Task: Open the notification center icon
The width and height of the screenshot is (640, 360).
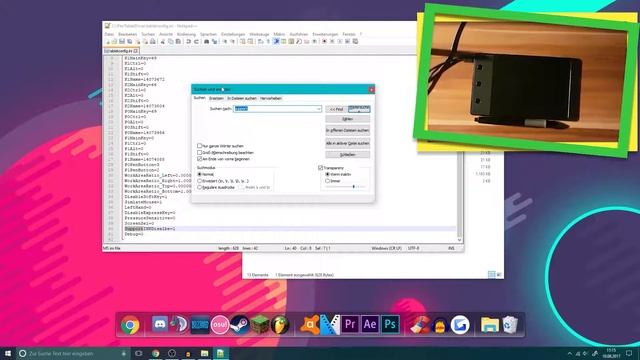Action: pos(629,353)
